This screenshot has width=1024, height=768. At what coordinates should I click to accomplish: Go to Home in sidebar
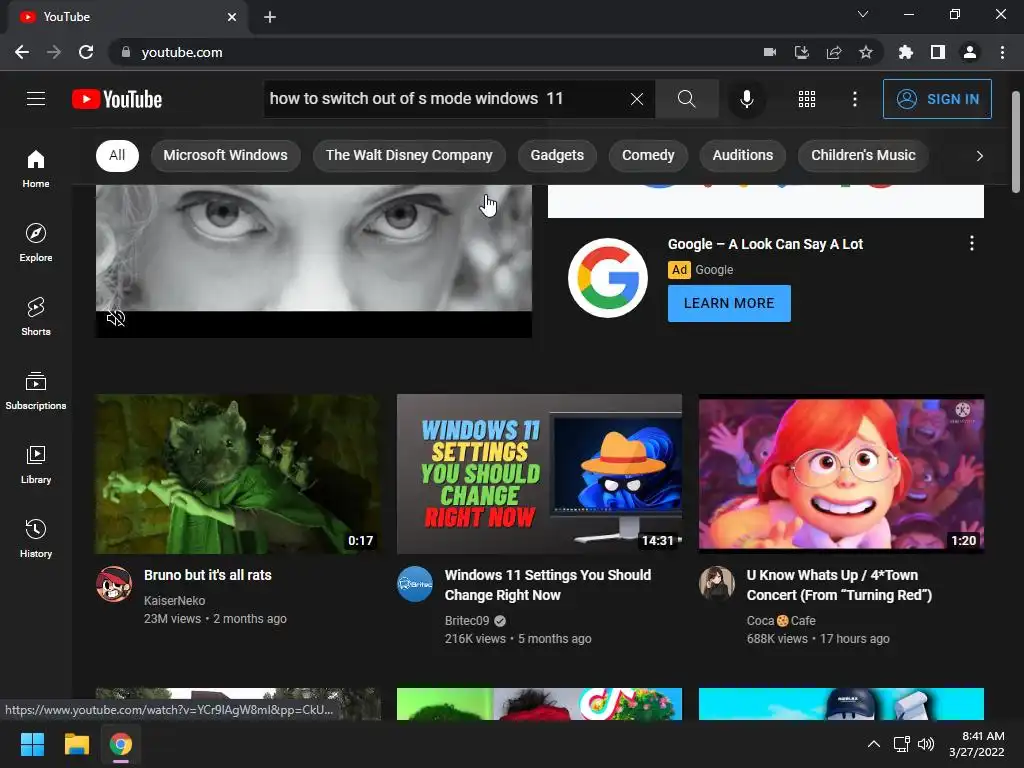pyautogui.click(x=36, y=169)
